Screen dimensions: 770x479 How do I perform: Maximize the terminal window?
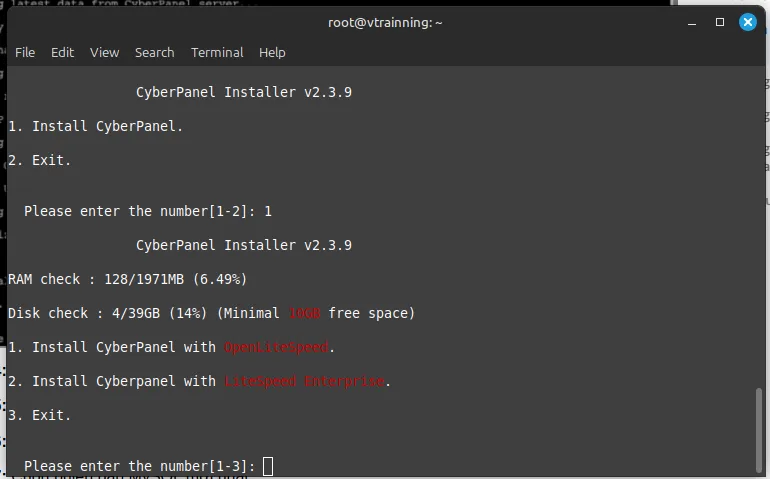pos(719,22)
